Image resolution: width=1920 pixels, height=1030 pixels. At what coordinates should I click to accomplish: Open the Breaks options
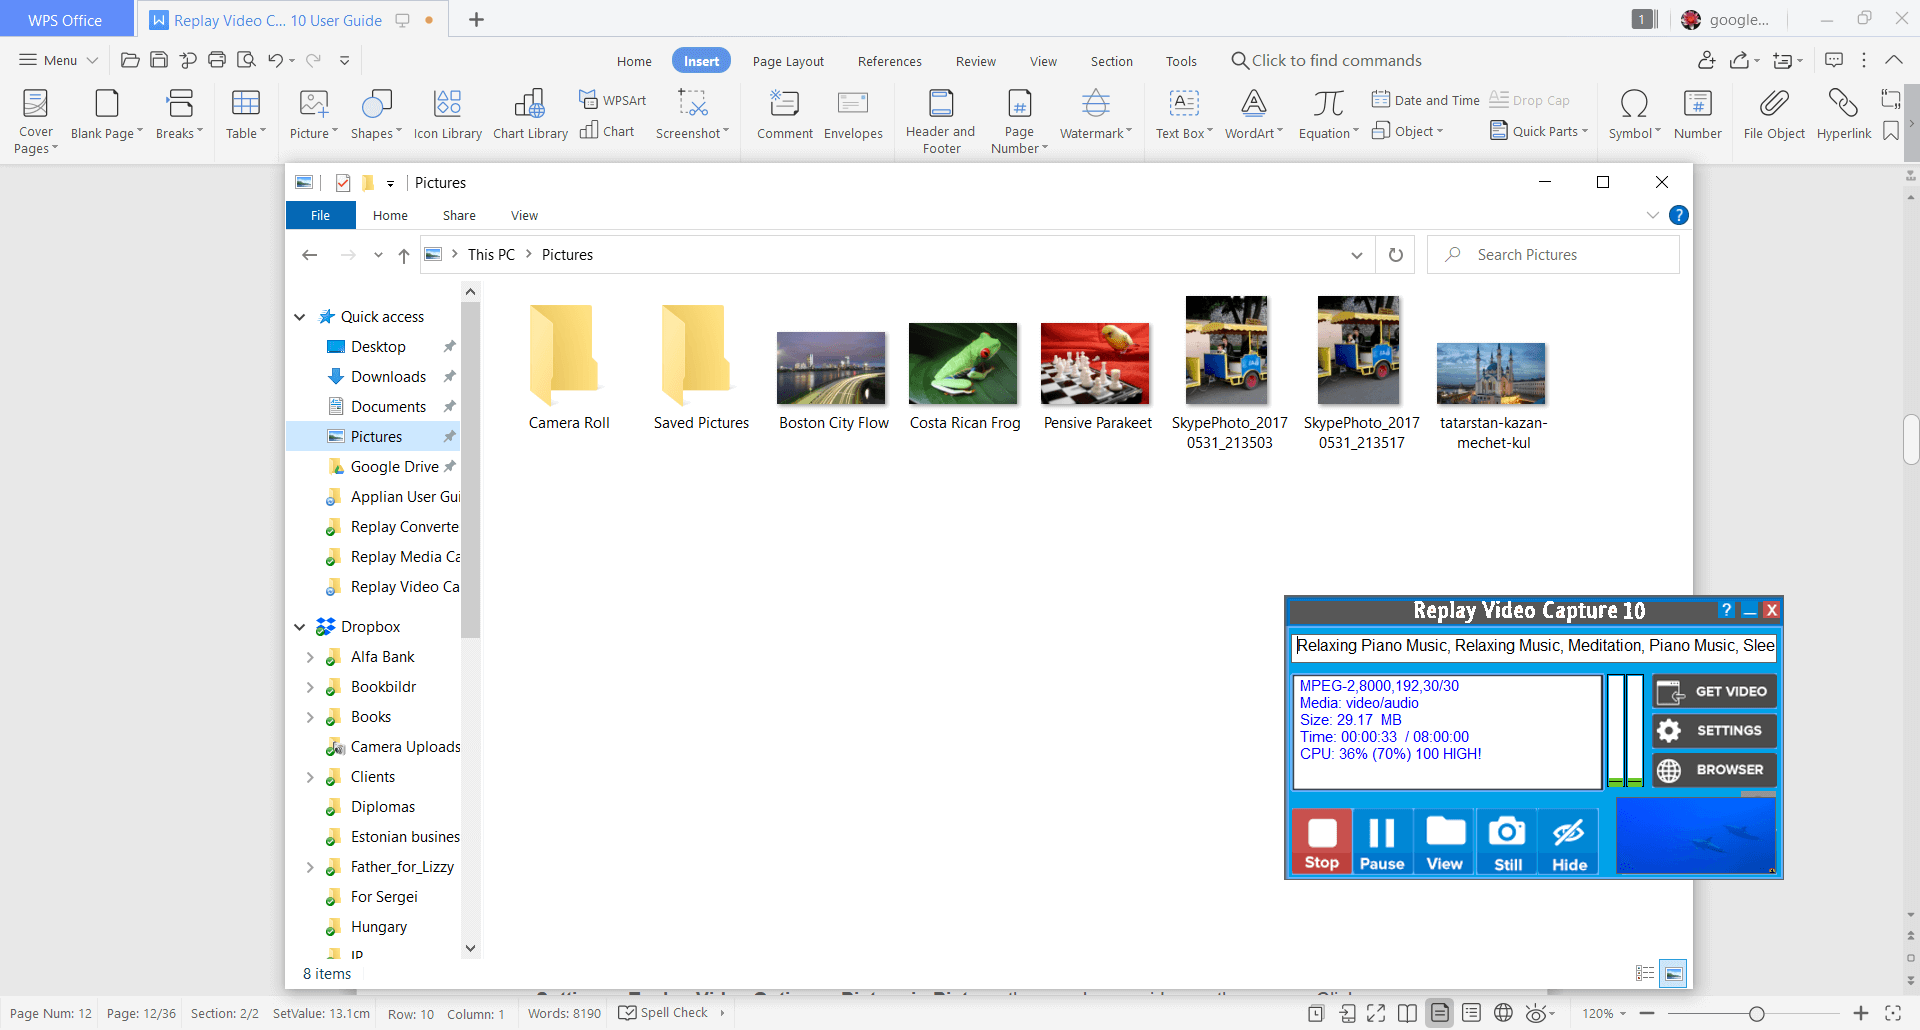(x=179, y=114)
